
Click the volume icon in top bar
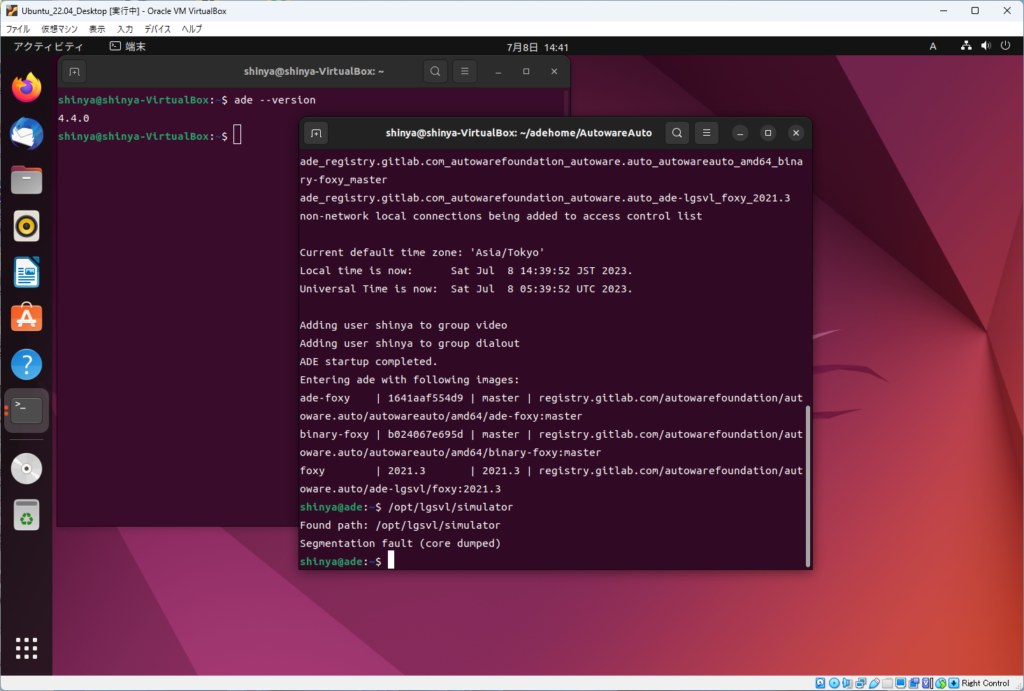click(985, 46)
